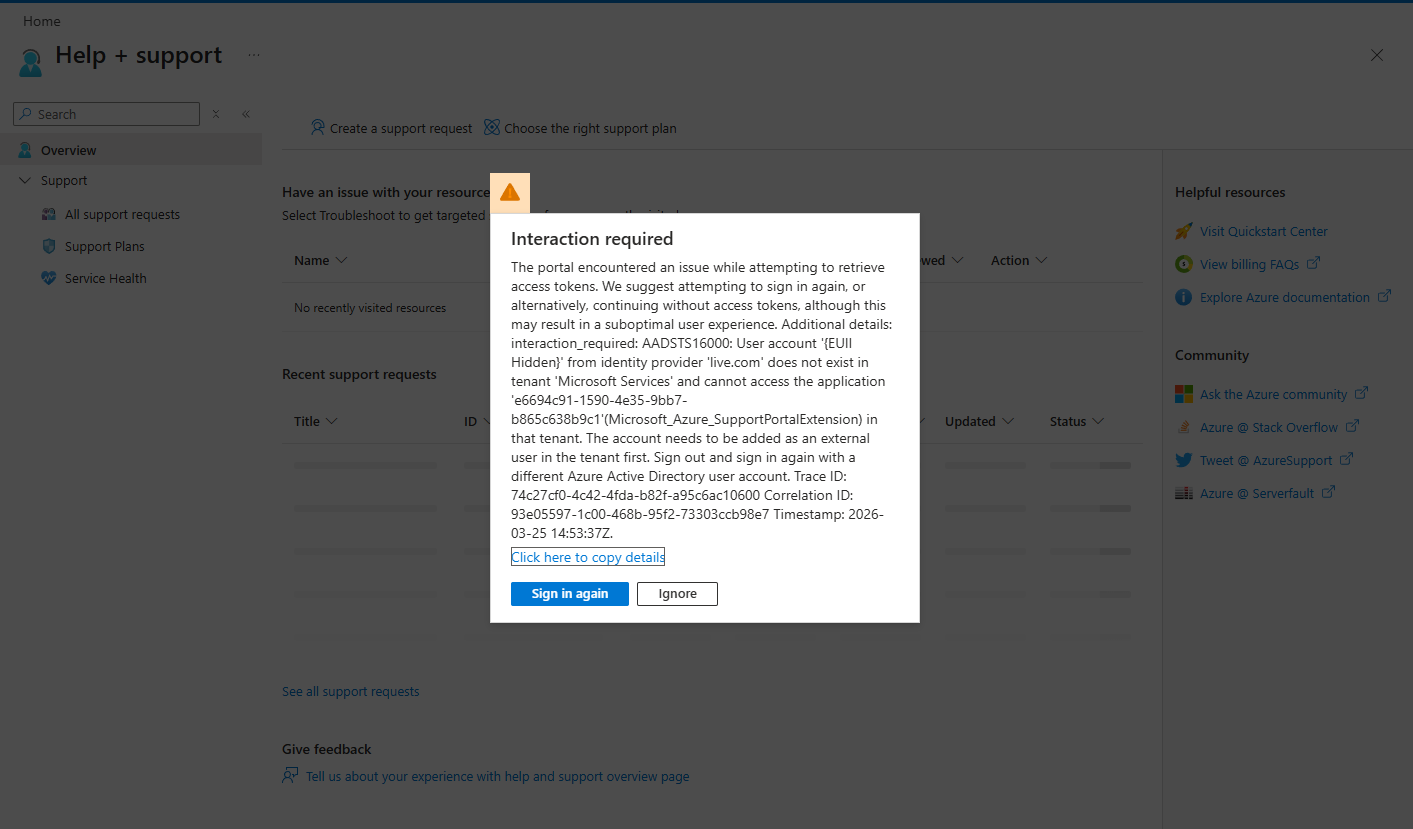Click external-link icon after Azure community
The width and height of the screenshot is (1413, 829).
point(1362,393)
